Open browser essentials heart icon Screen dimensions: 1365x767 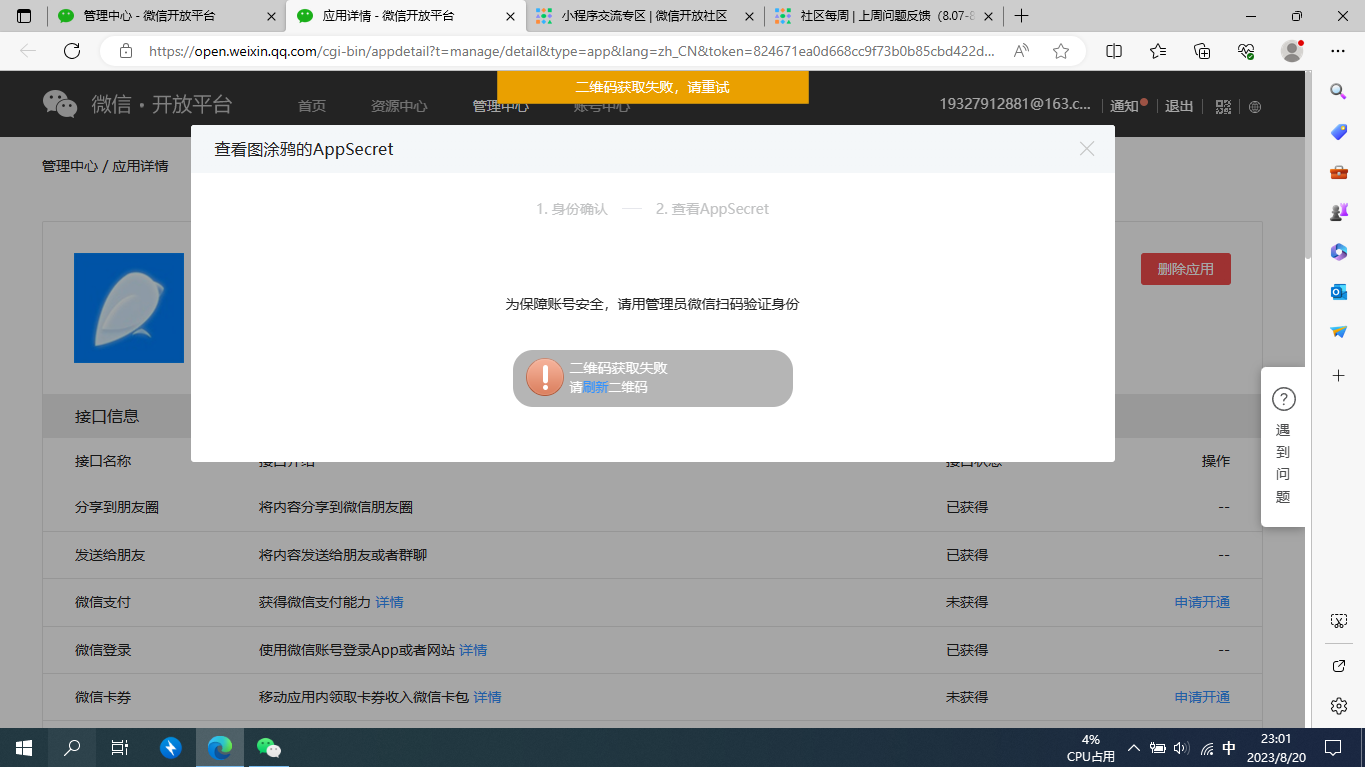pos(1246,51)
